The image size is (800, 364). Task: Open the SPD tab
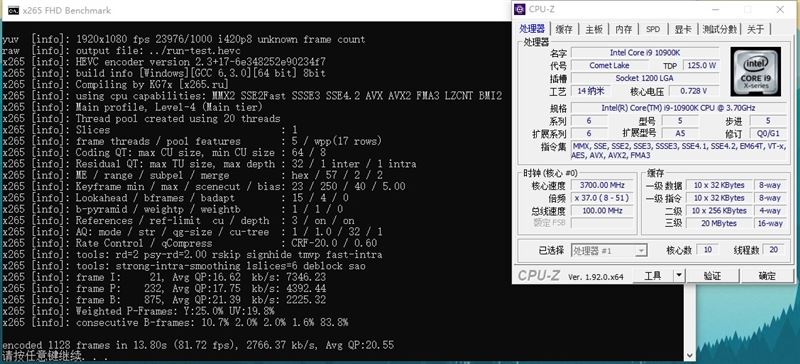(653, 29)
